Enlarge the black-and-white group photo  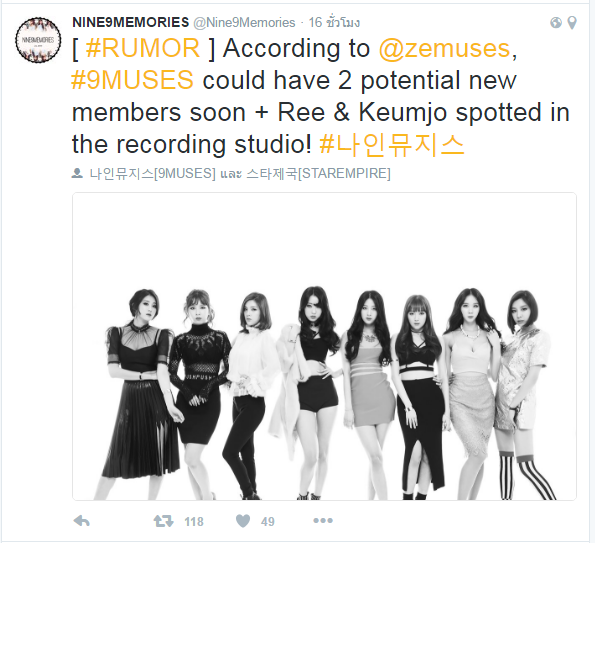point(324,346)
